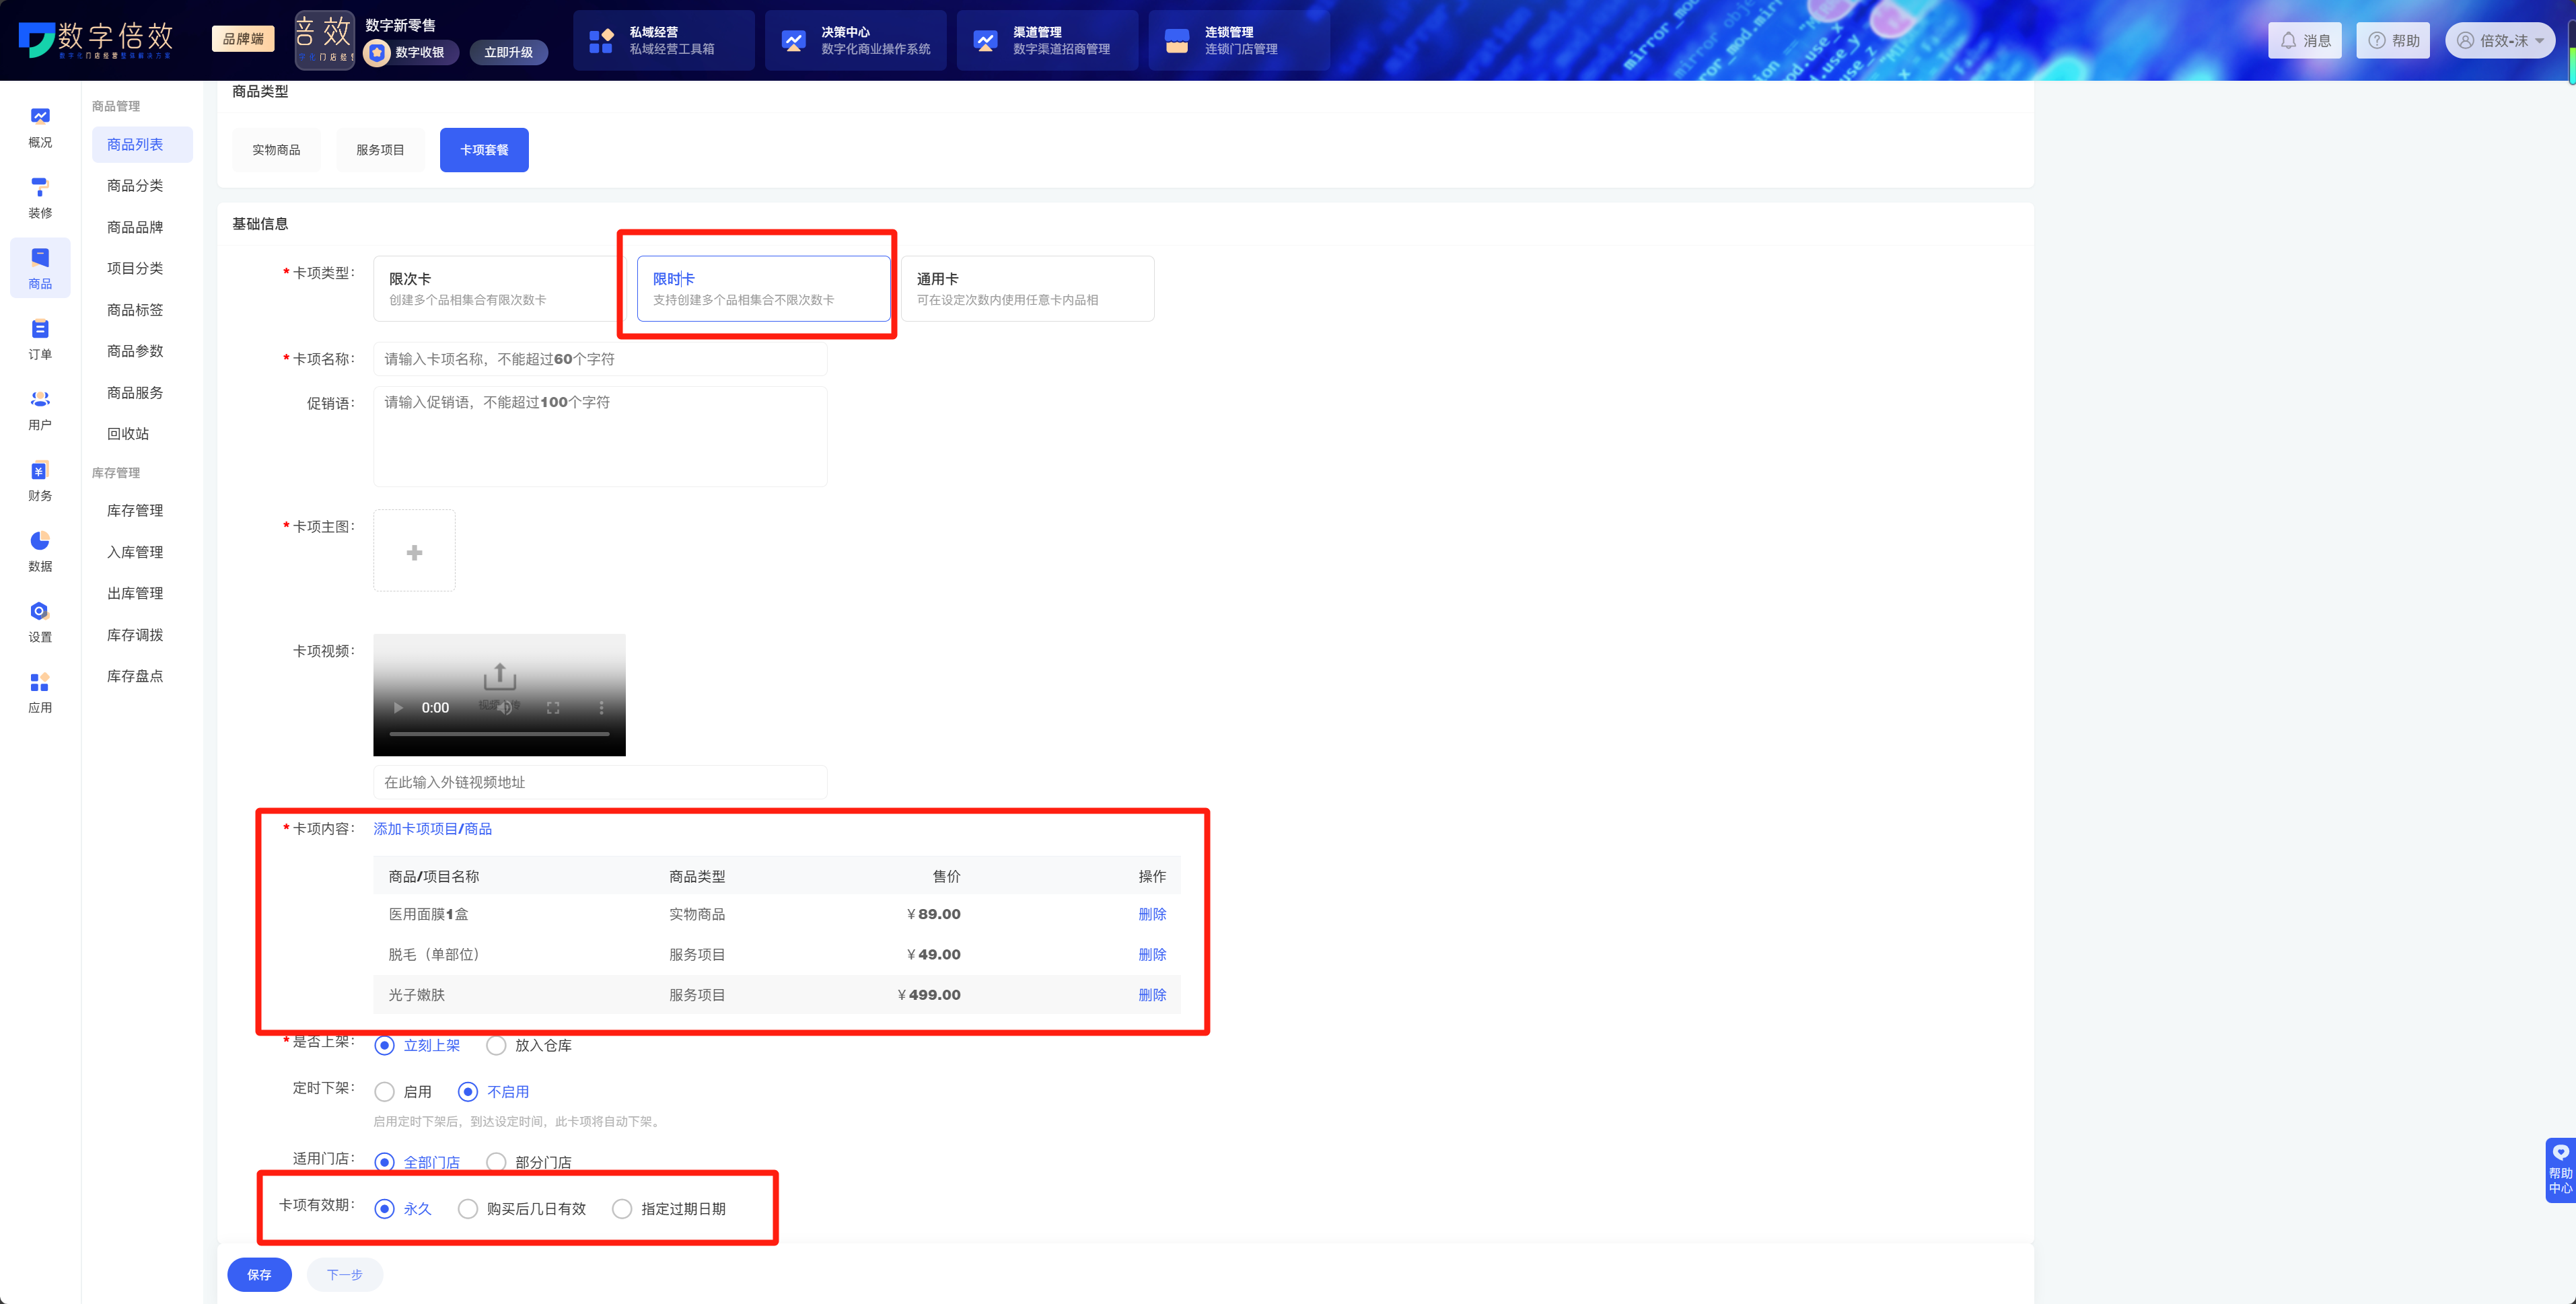Select 放入仓库 radio option
Image resolution: width=2576 pixels, height=1304 pixels.
click(496, 1045)
